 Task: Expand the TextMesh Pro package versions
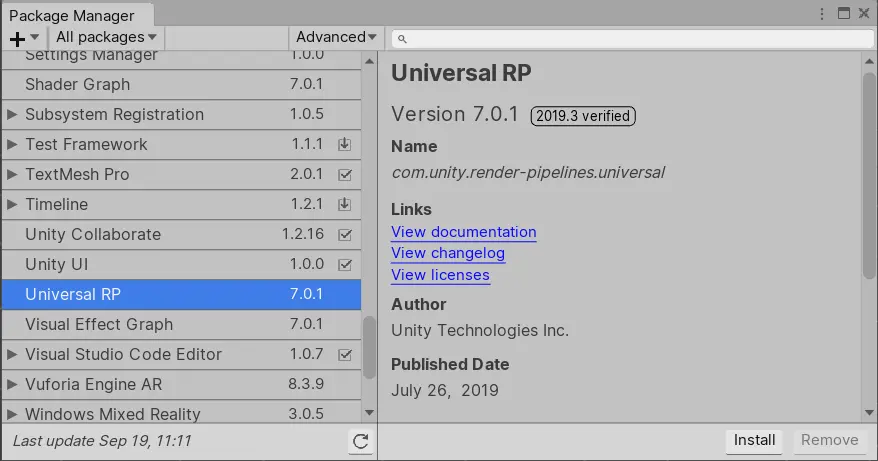pos(12,174)
